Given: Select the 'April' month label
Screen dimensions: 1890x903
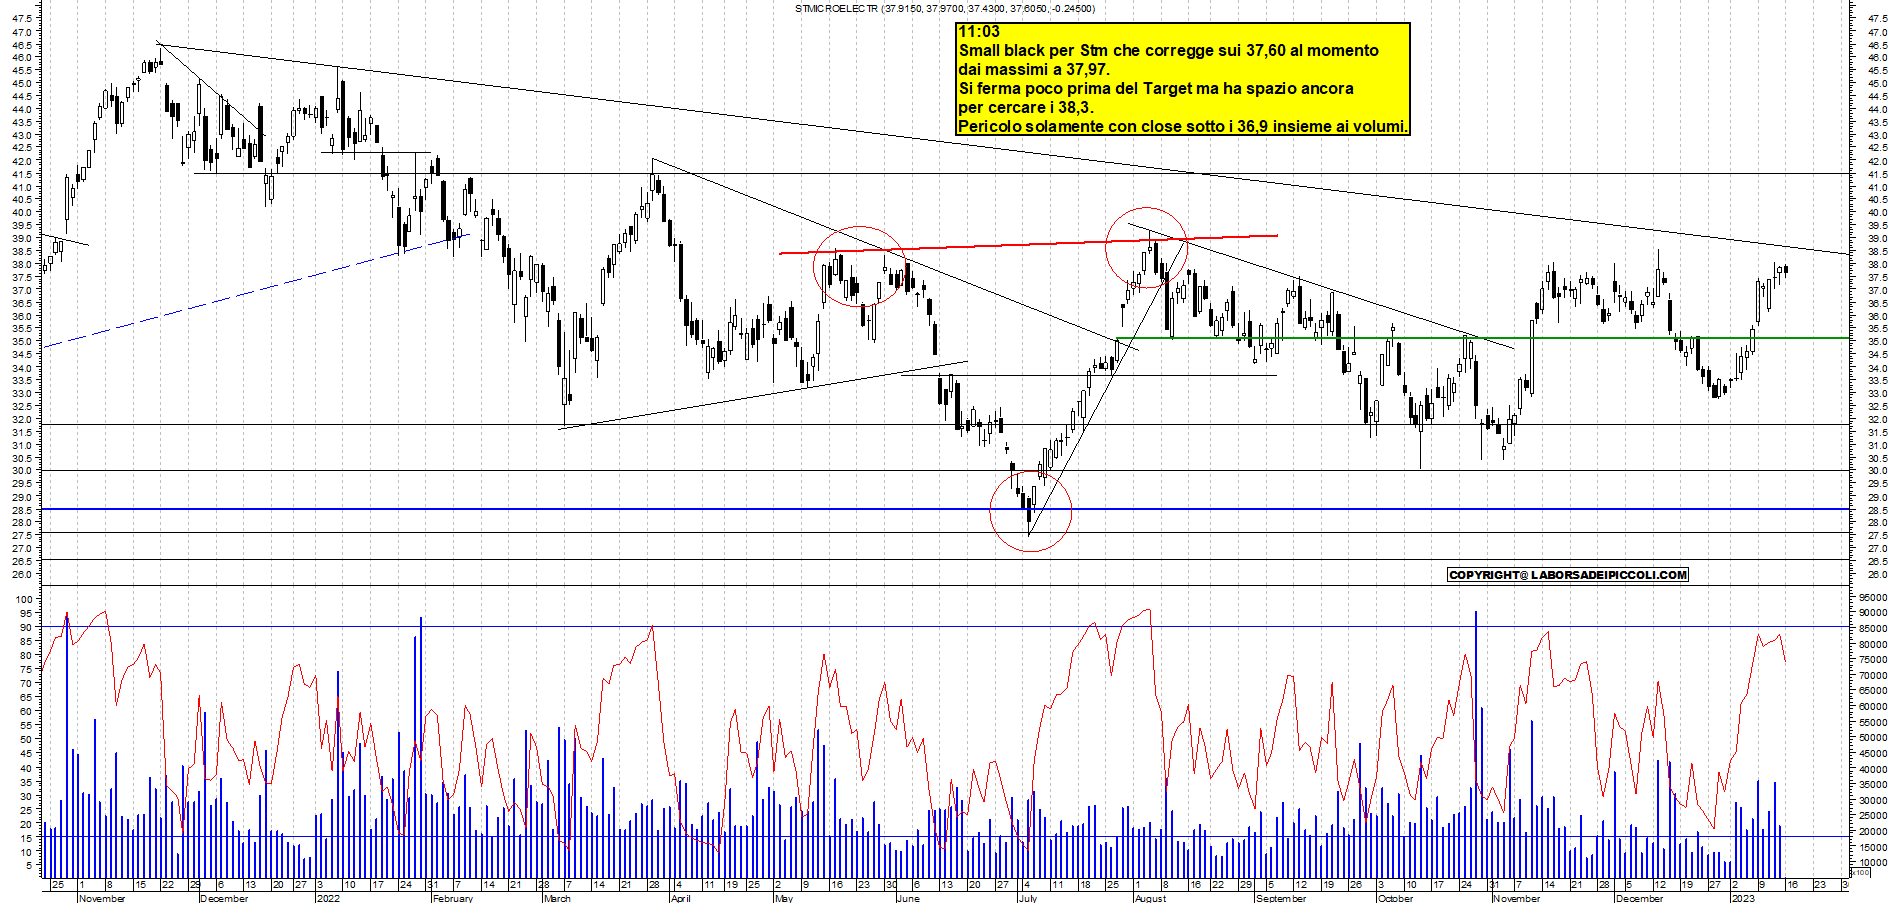Looking at the screenshot, I should point(681,898).
